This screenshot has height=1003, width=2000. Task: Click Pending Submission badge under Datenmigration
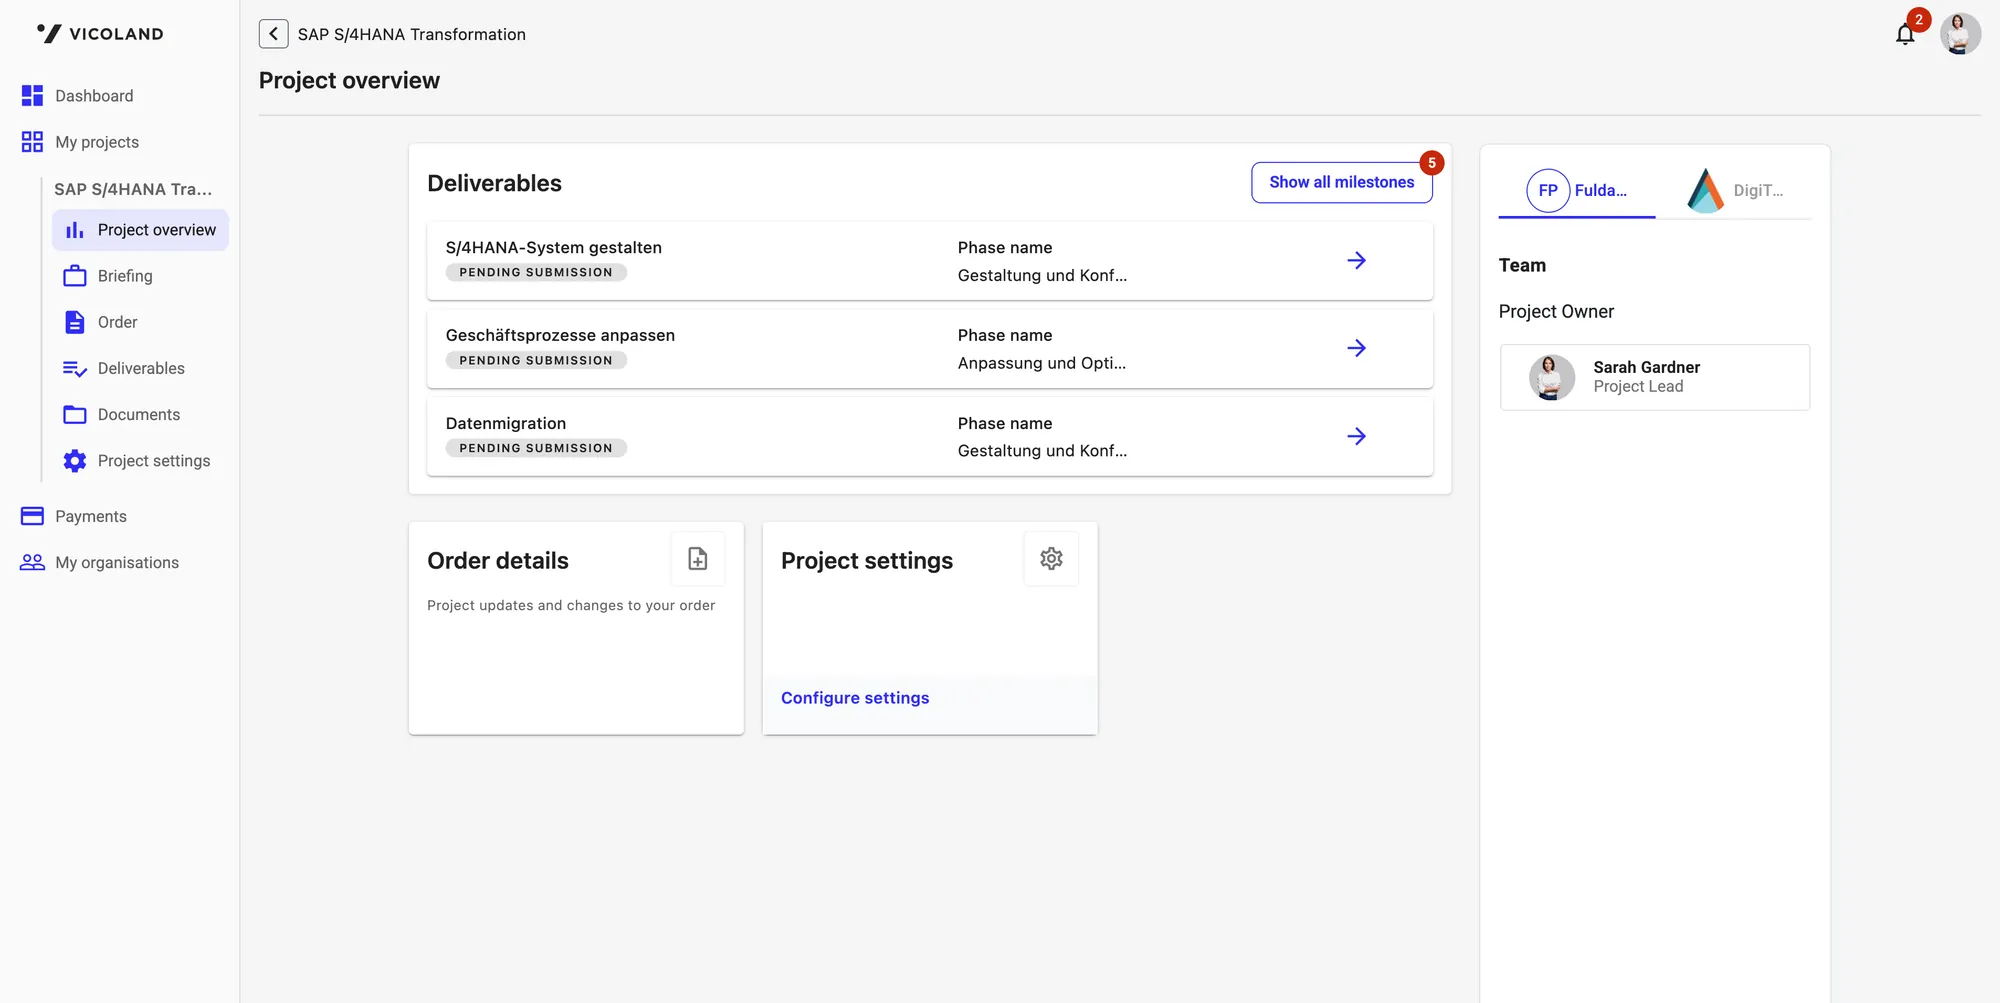click(x=536, y=448)
